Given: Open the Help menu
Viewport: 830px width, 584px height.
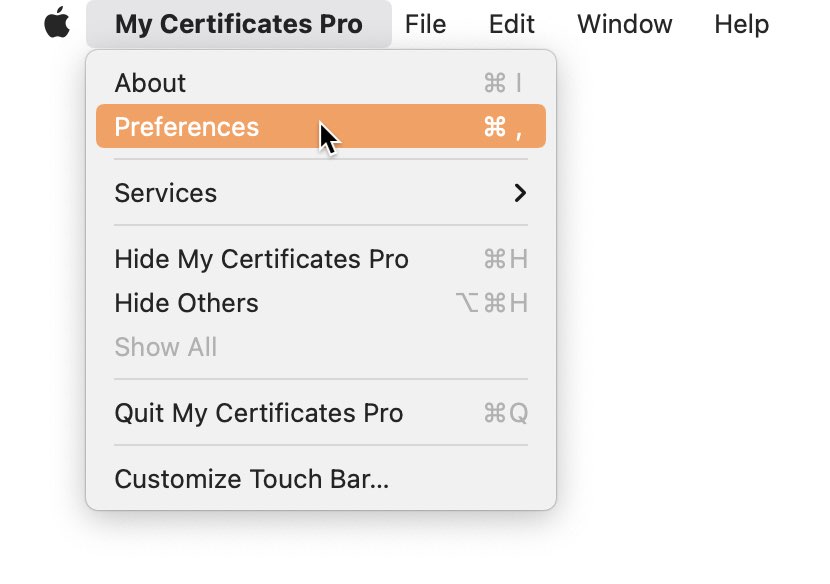Looking at the screenshot, I should pyautogui.click(x=742, y=24).
